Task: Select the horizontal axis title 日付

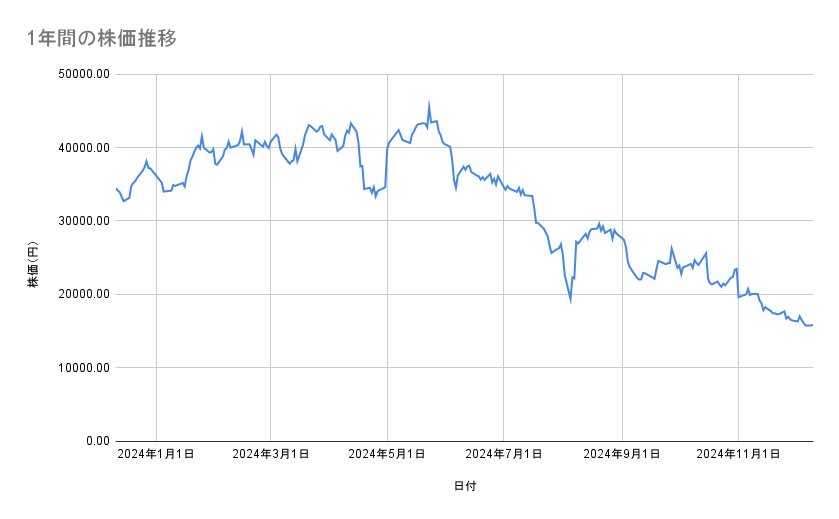Action: click(465, 486)
